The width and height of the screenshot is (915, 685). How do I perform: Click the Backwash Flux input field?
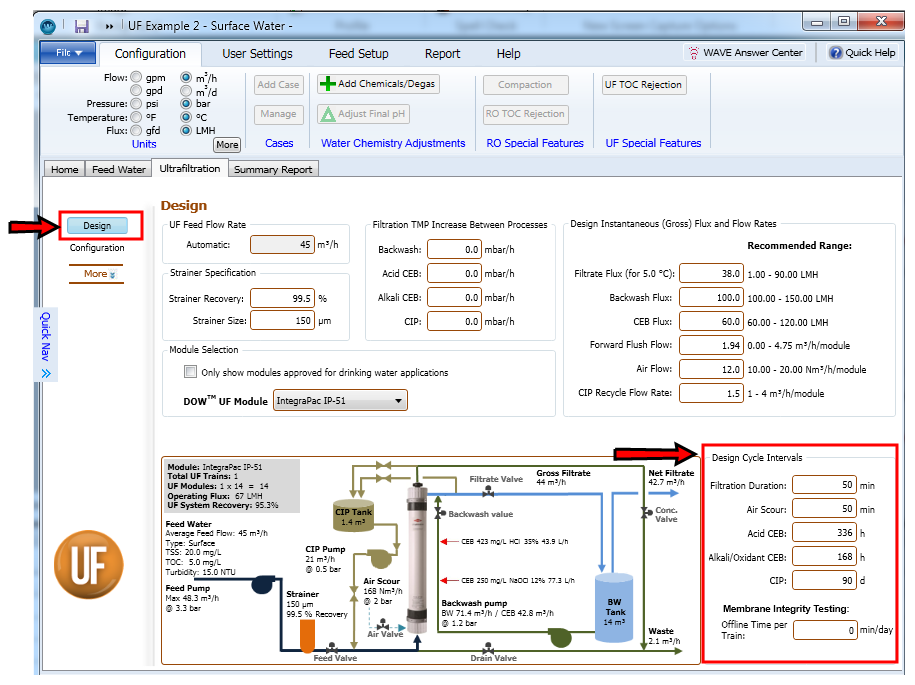[711, 298]
